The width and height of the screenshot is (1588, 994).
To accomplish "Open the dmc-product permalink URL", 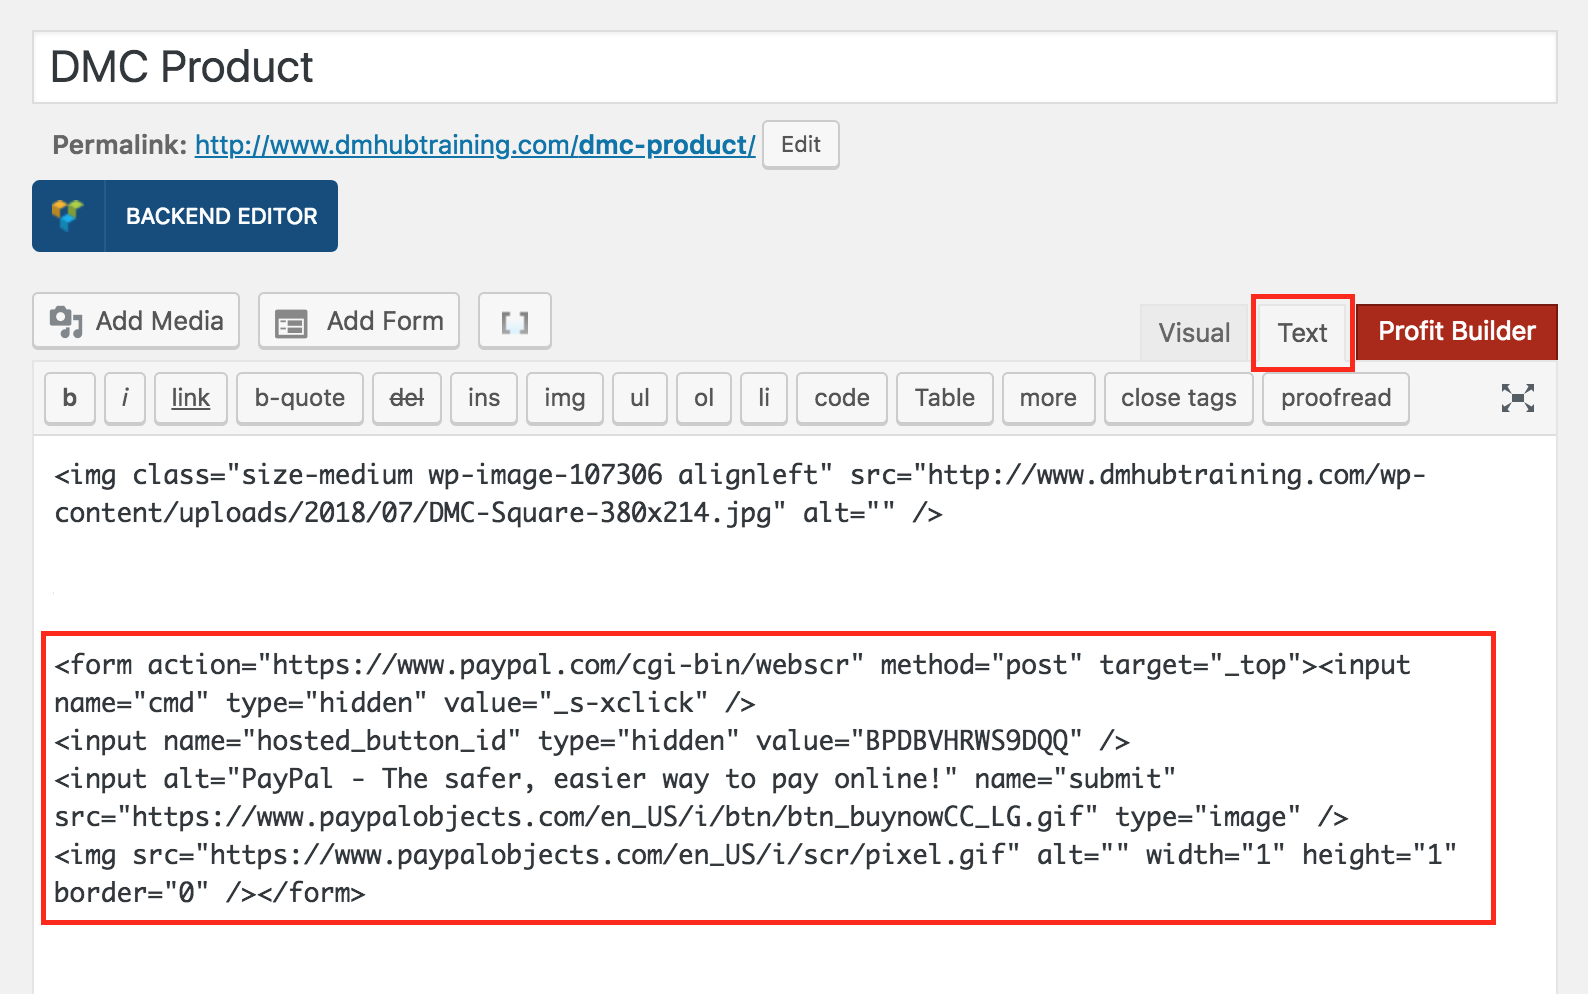I will coord(475,145).
